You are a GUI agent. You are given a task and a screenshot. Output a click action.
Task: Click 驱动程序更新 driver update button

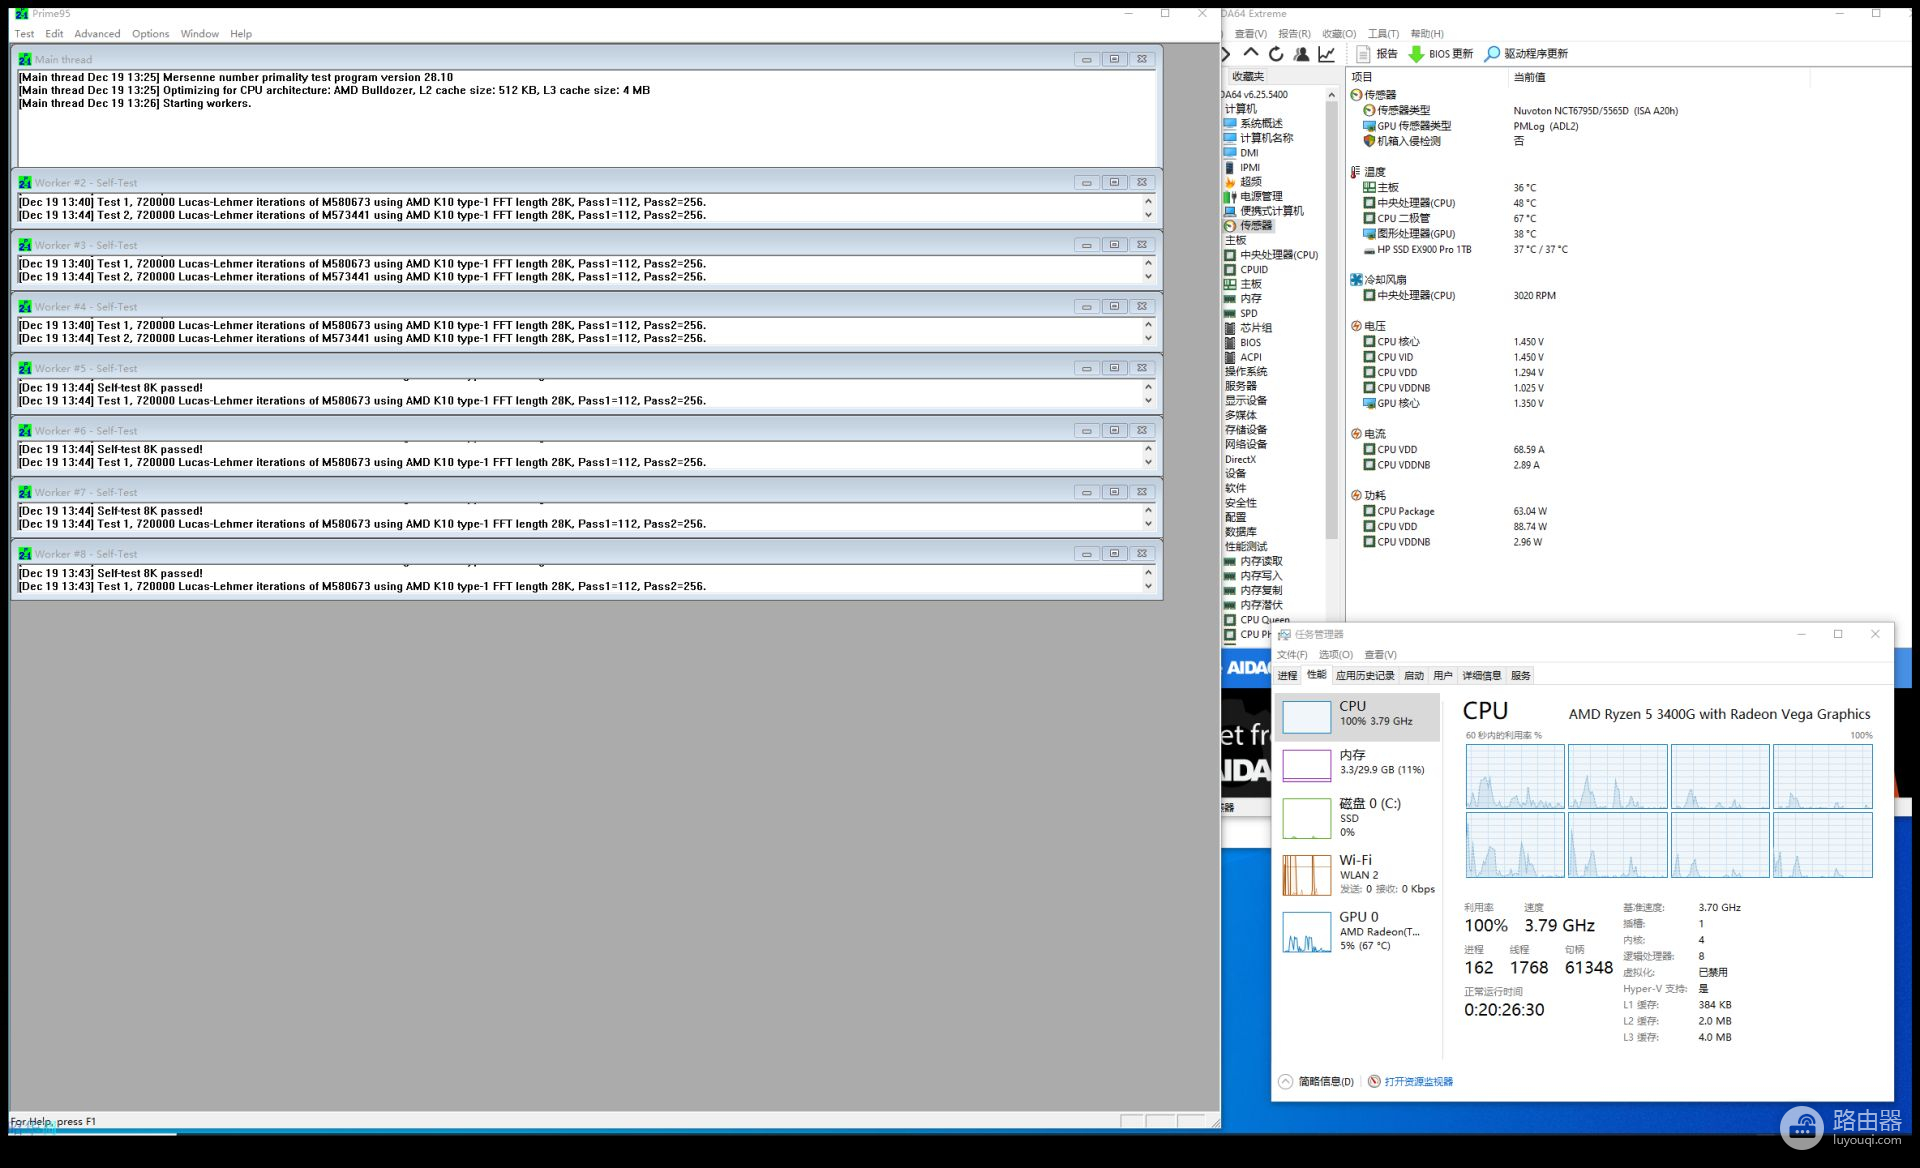(1526, 54)
